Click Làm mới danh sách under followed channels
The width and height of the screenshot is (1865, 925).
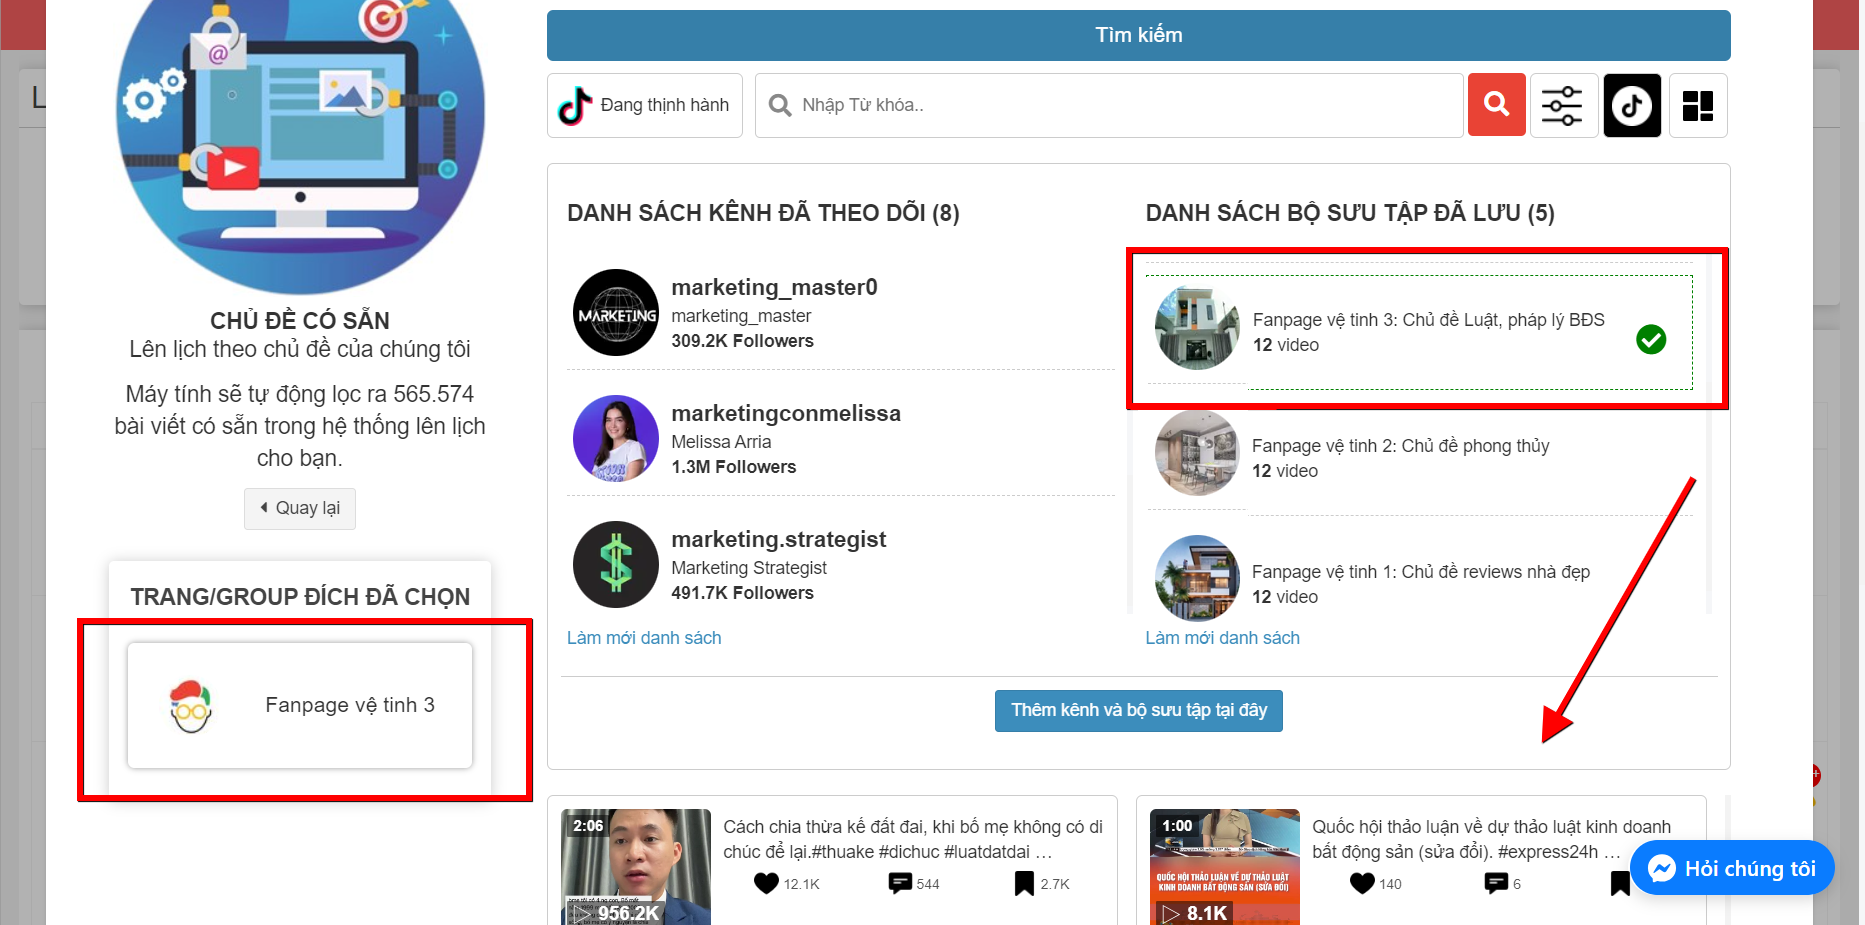[x=644, y=638]
